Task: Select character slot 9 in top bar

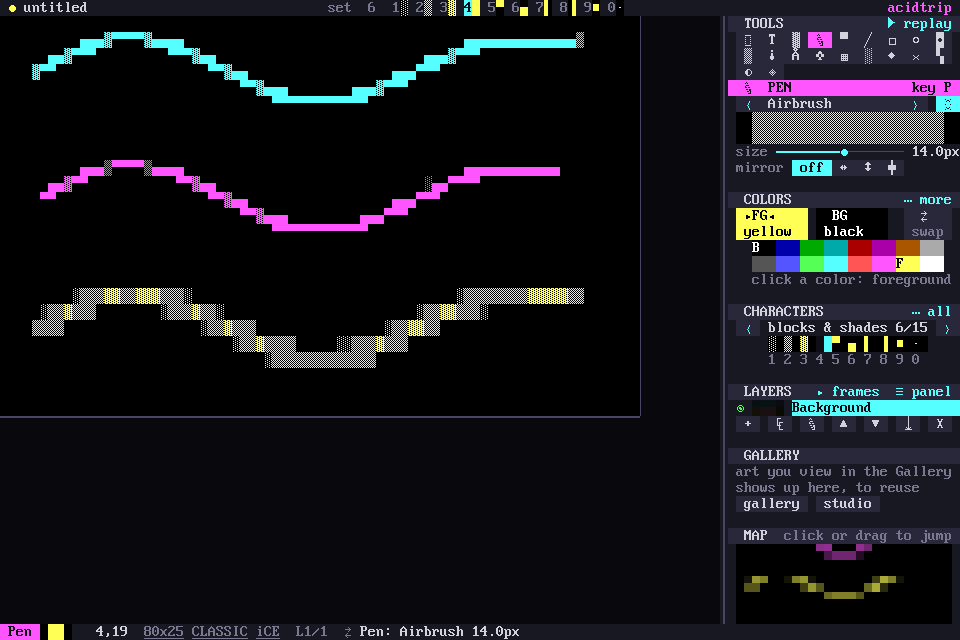Action: point(591,8)
